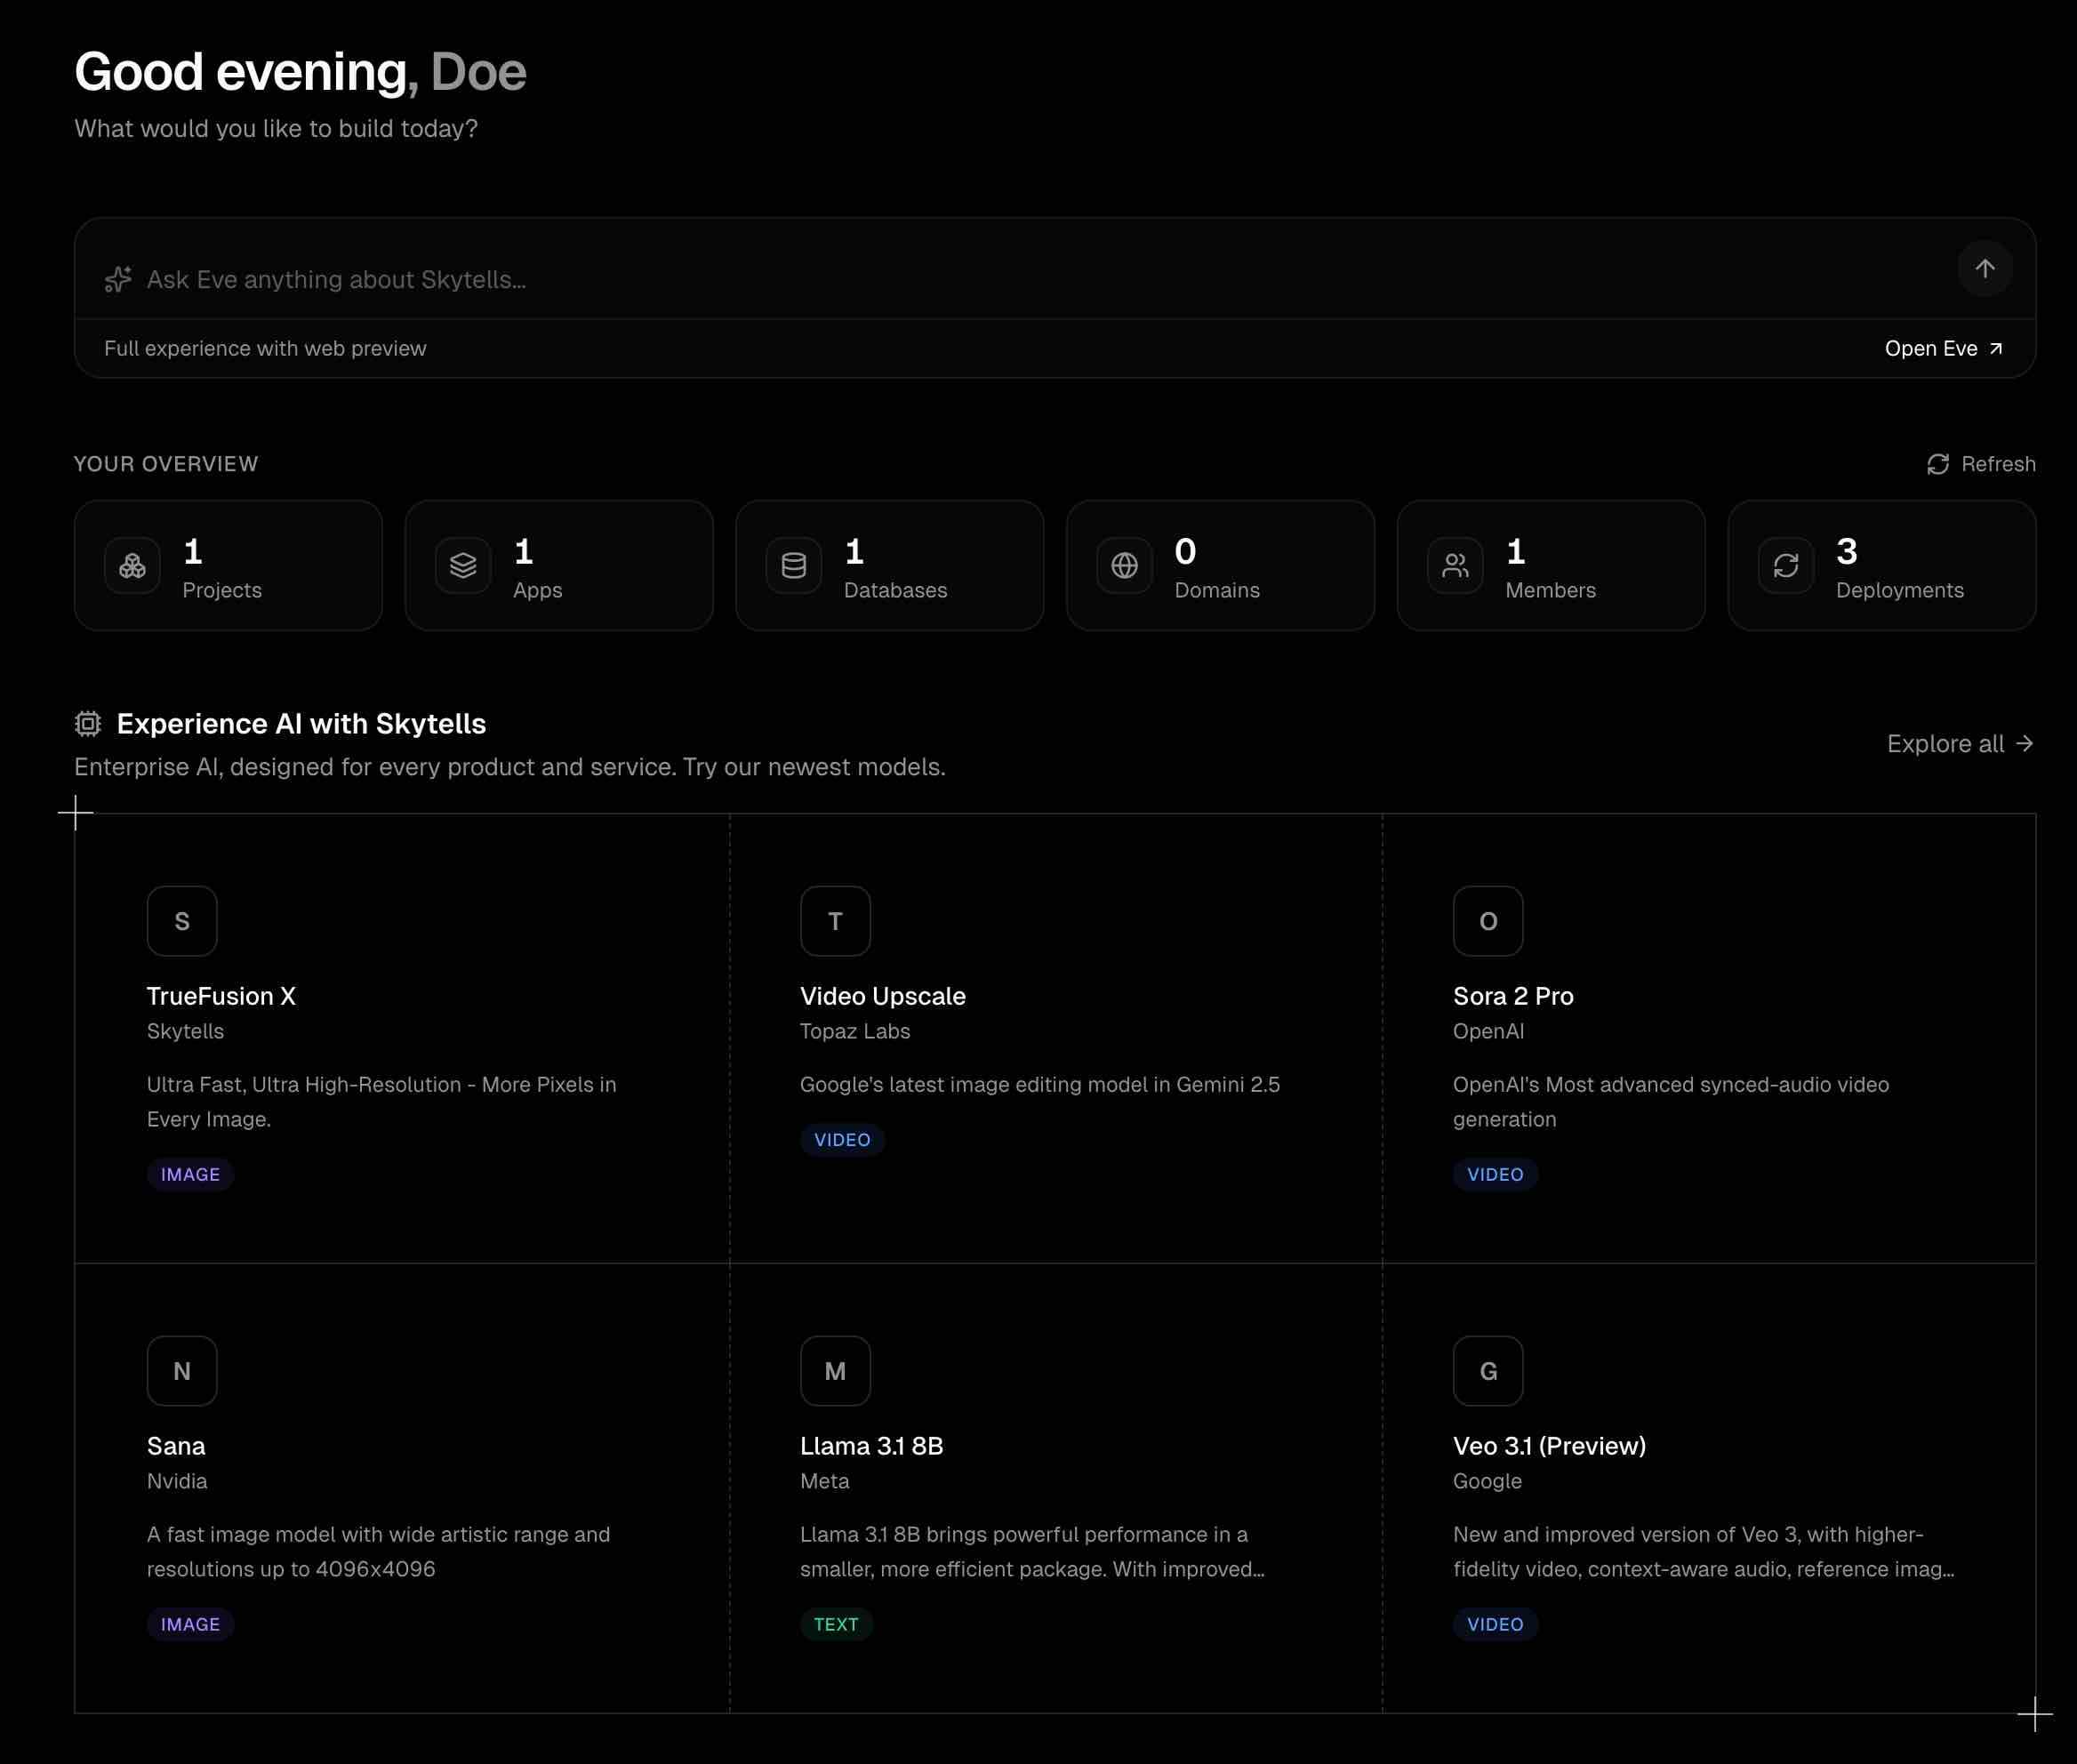Click the chip icon beside Experience AI heading

tap(88, 723)
